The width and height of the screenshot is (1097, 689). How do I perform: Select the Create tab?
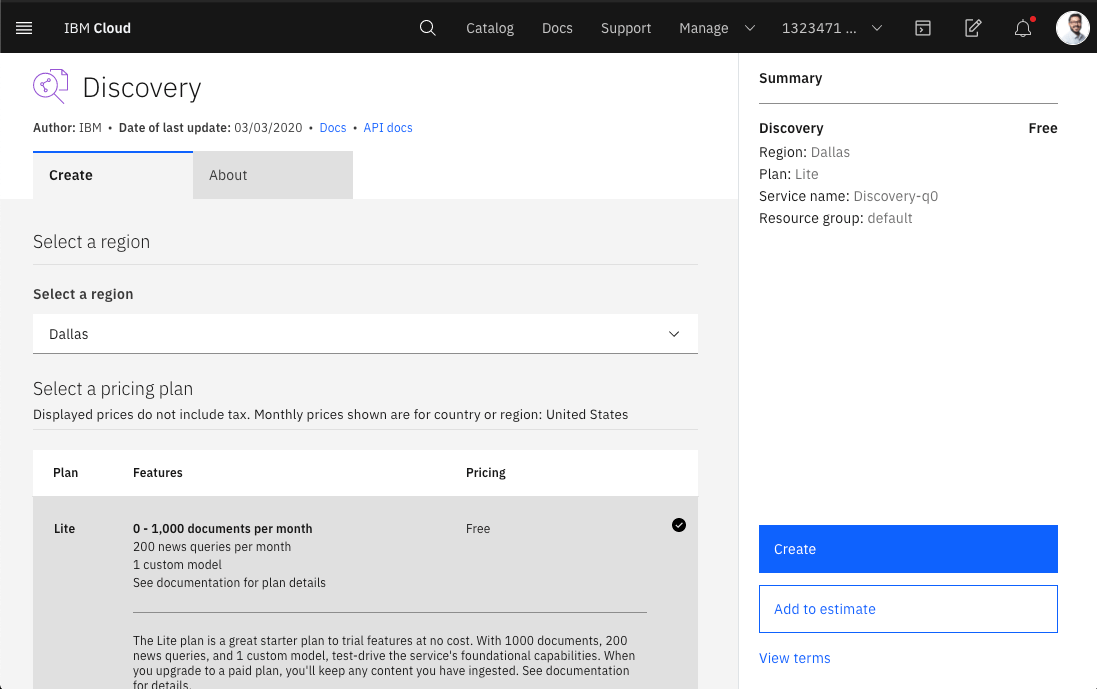pos(113,175)
